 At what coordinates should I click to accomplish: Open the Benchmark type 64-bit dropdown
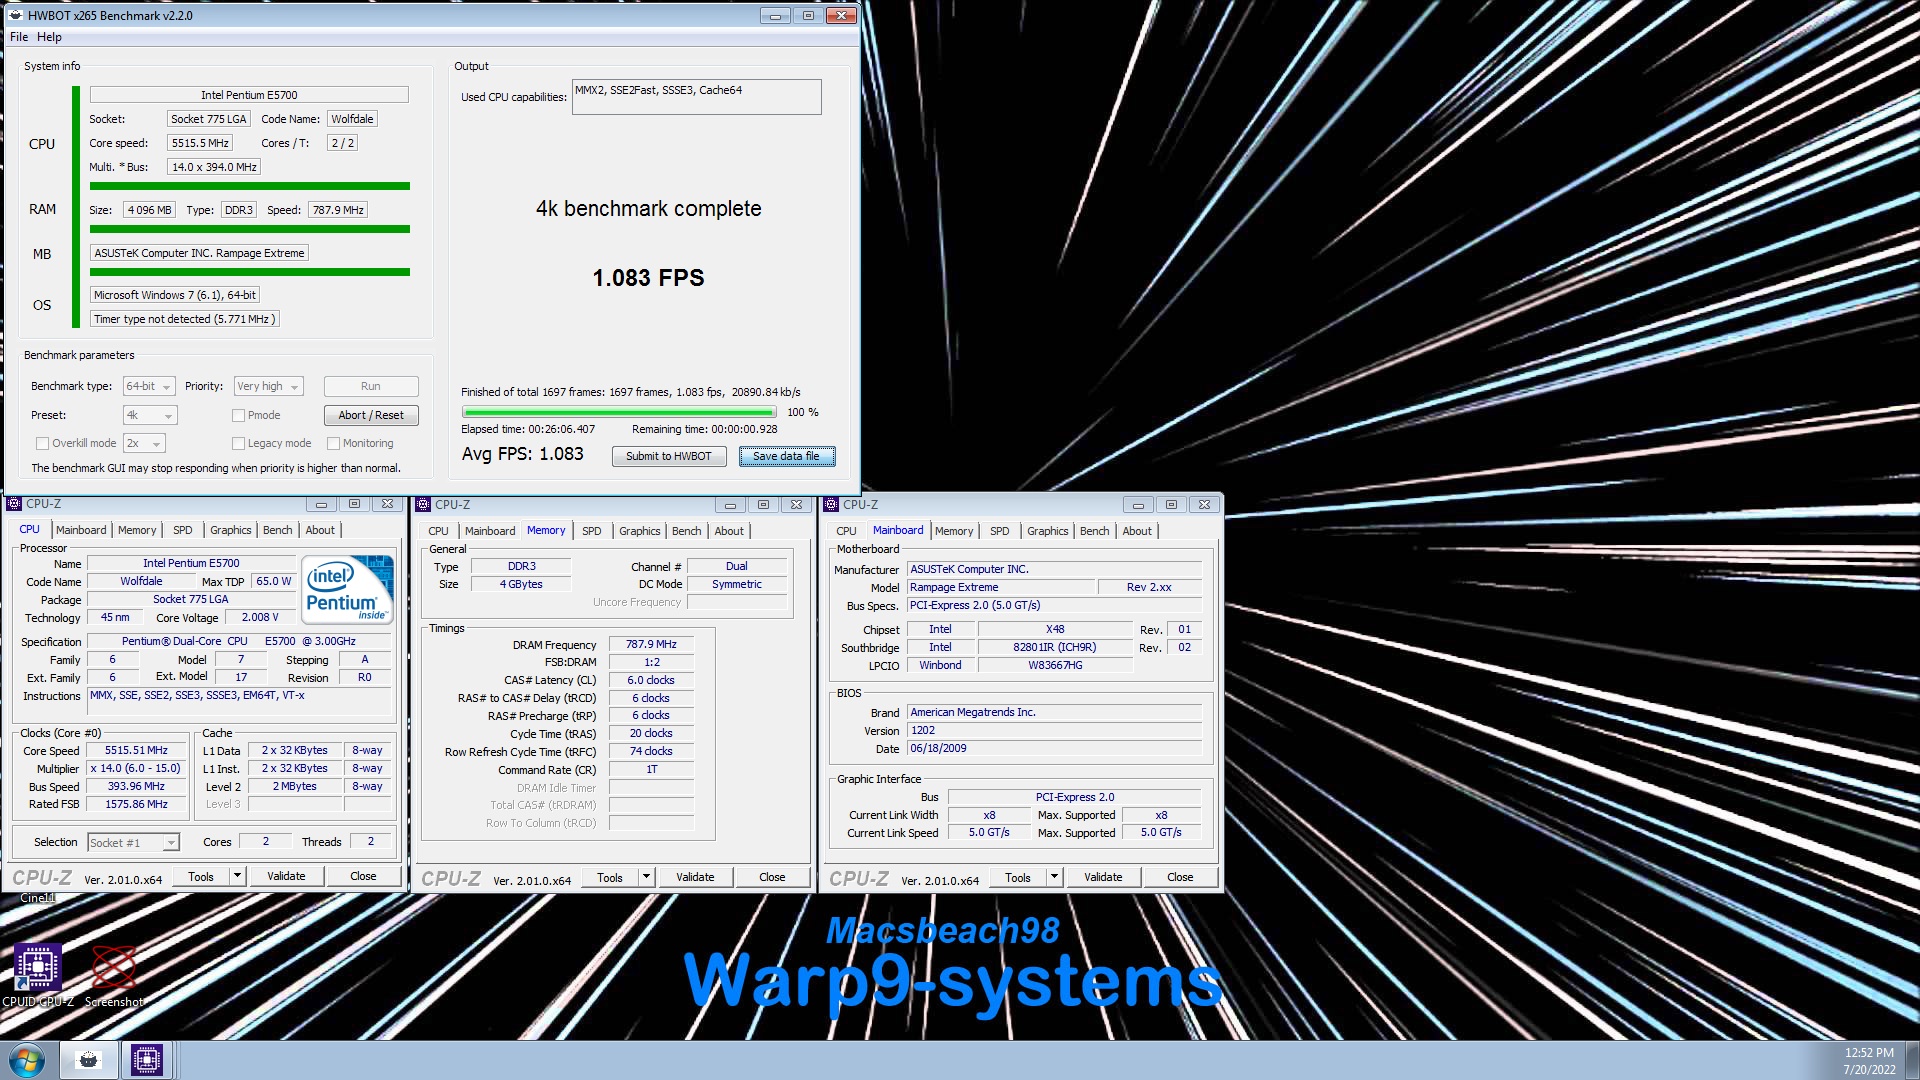point(149,386)
